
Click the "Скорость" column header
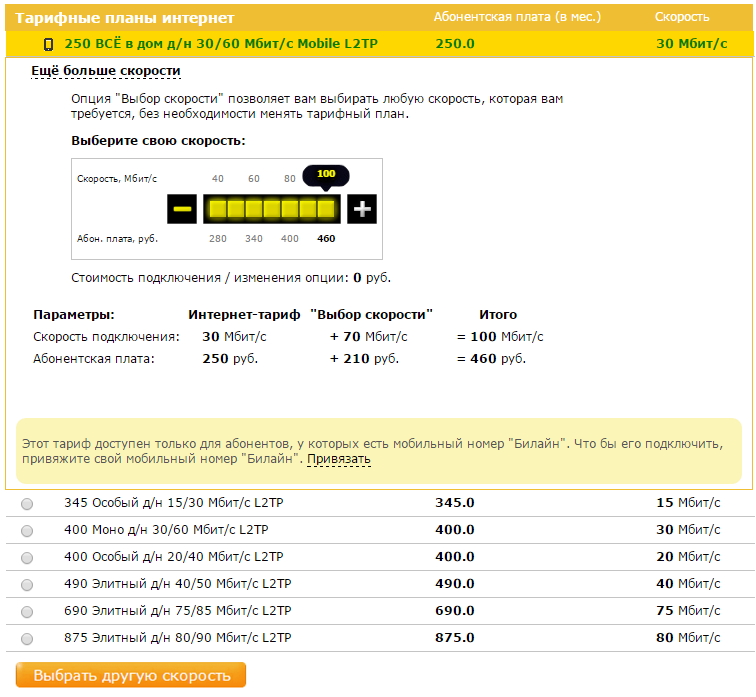682,17
